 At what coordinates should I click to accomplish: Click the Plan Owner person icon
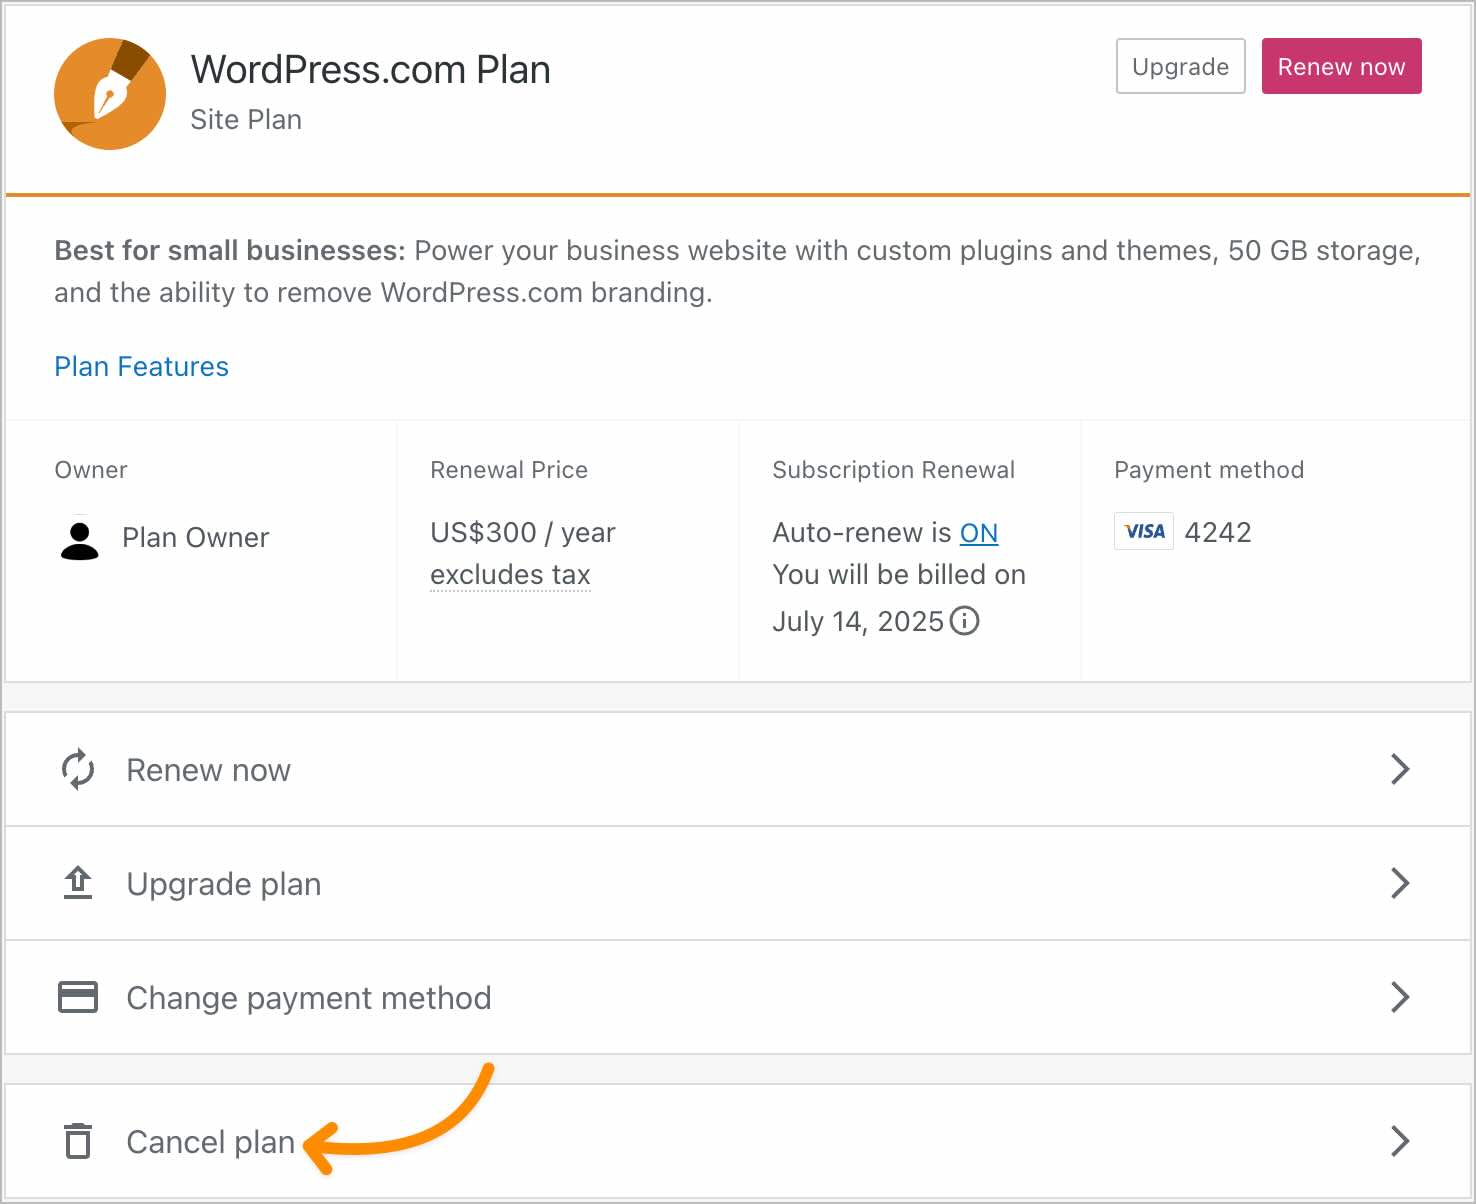pos(80,540)
